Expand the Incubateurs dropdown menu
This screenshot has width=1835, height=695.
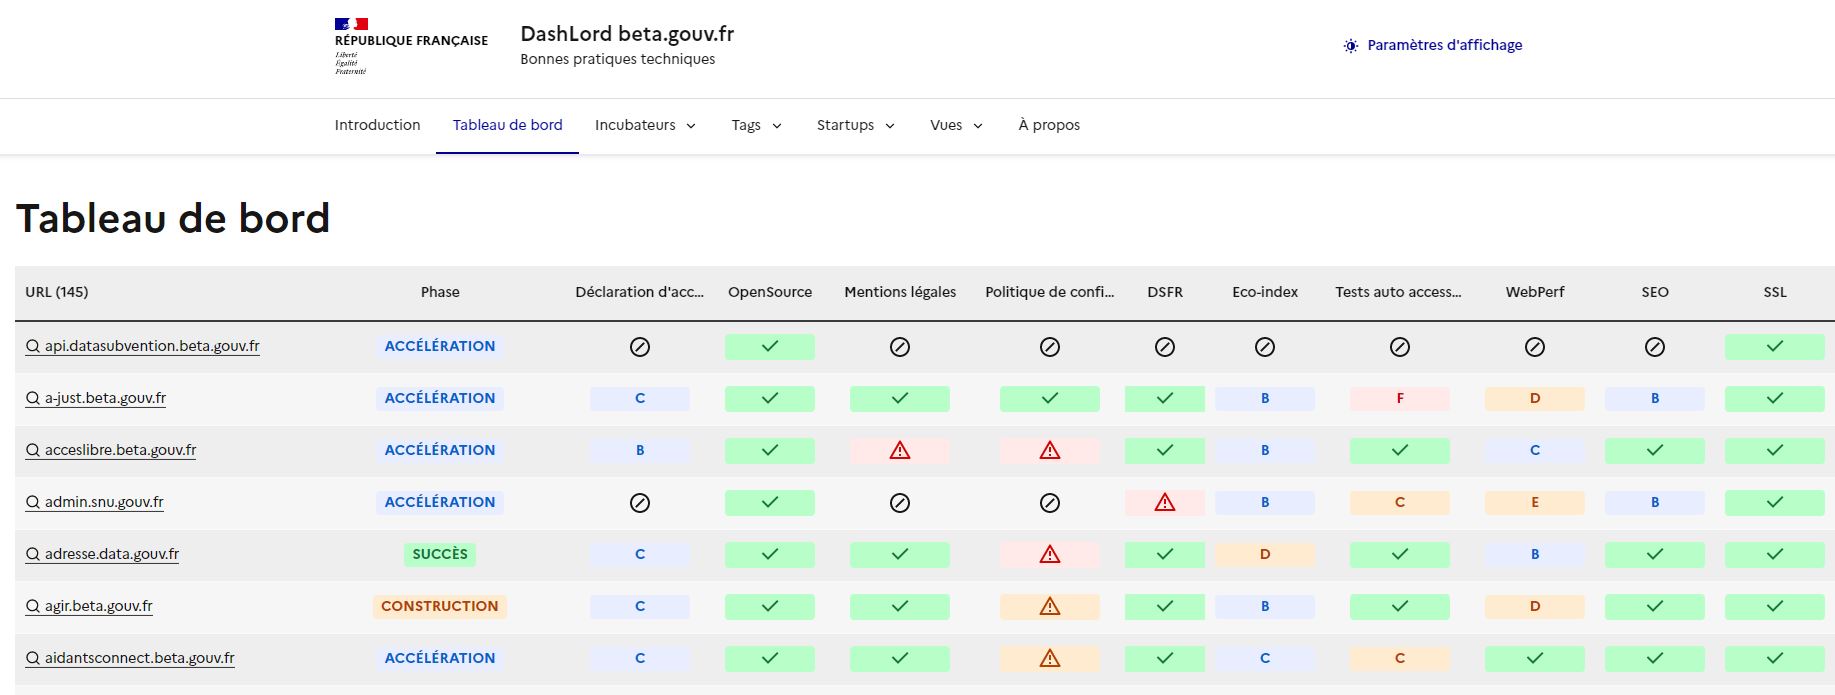[x=645, y=126]
